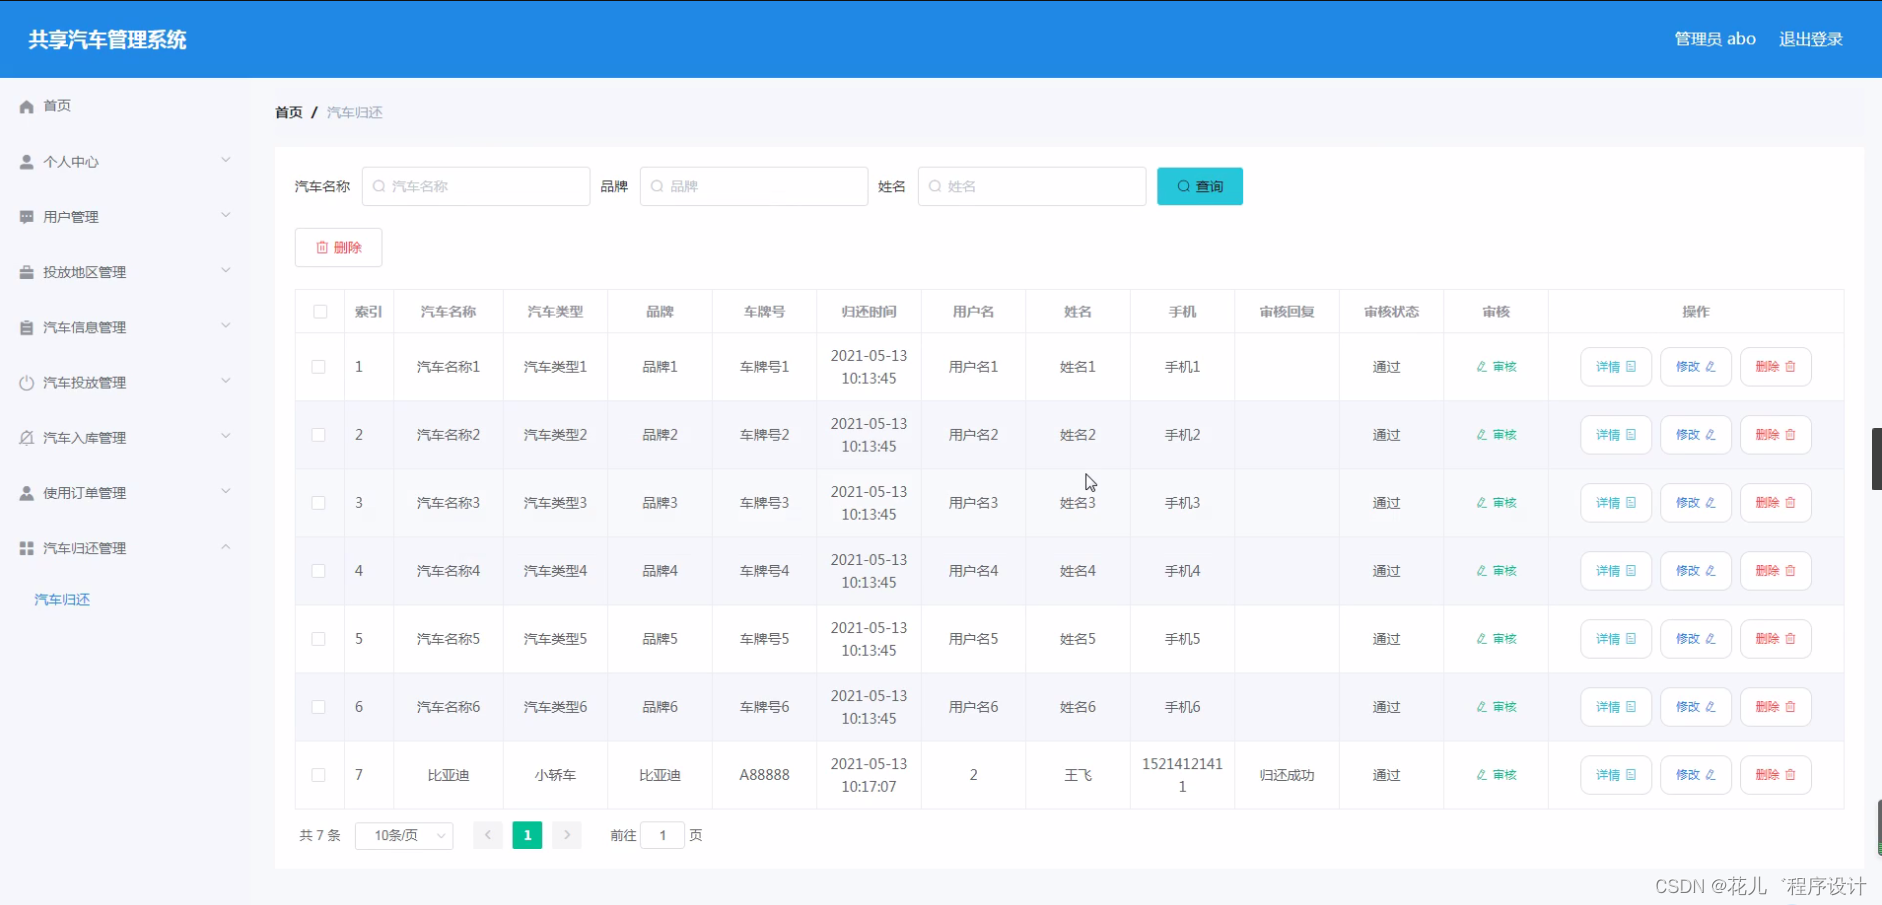This screenshot has height=905, width=1882.
Task: Expand the 汽车信息管理 menu chevron
Action: coord(225,325)
